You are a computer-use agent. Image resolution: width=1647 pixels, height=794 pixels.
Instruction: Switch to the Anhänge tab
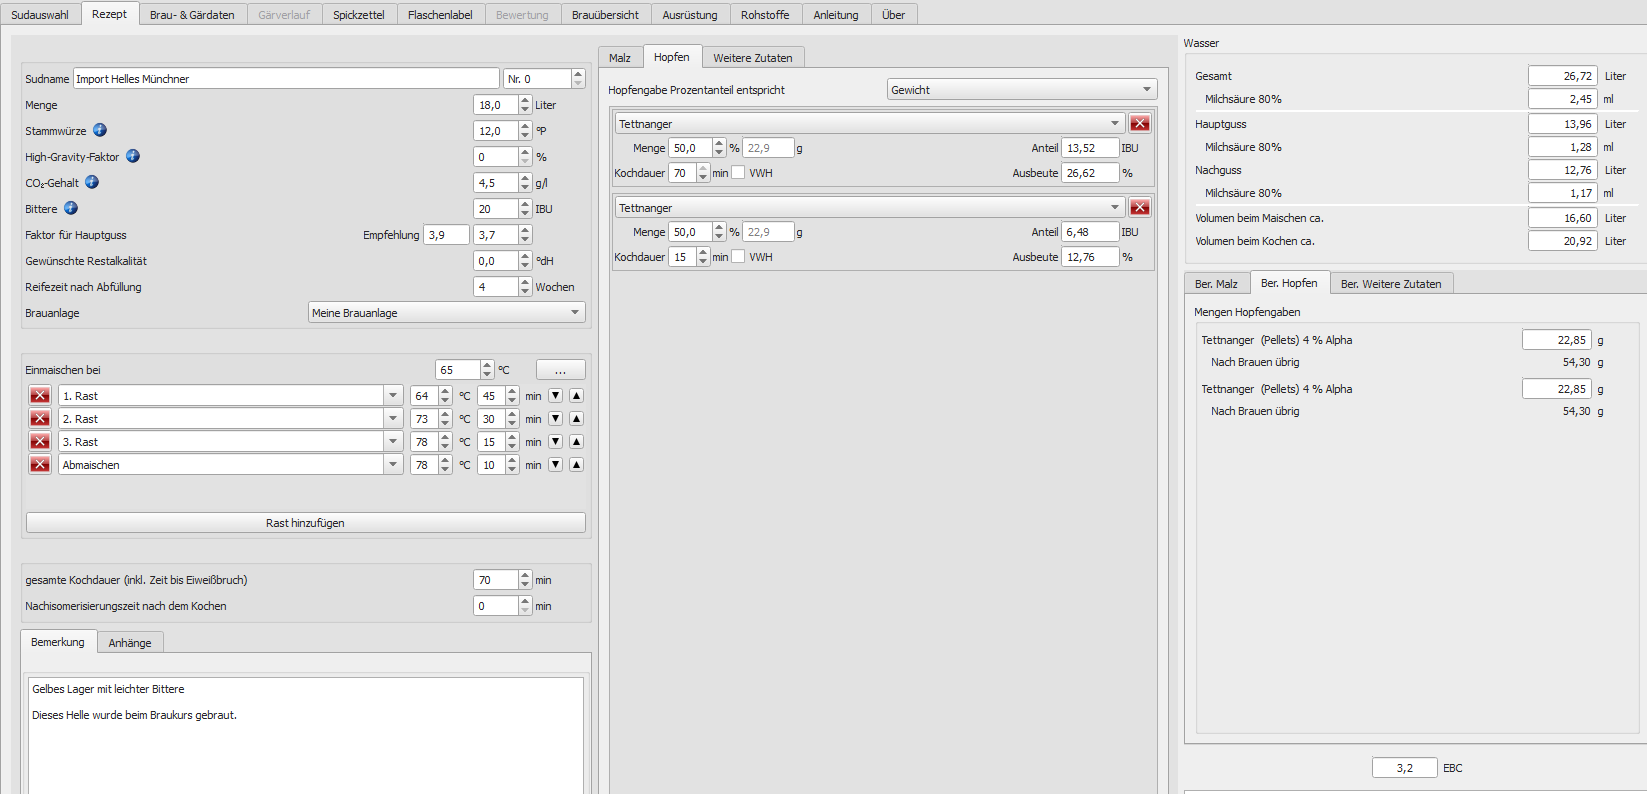[x=130, y=643]
